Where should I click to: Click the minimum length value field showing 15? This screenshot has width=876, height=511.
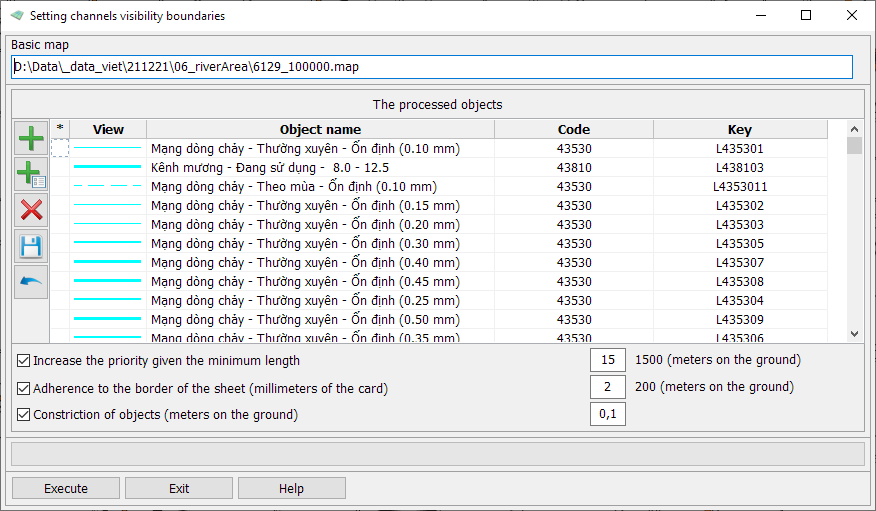607,360
